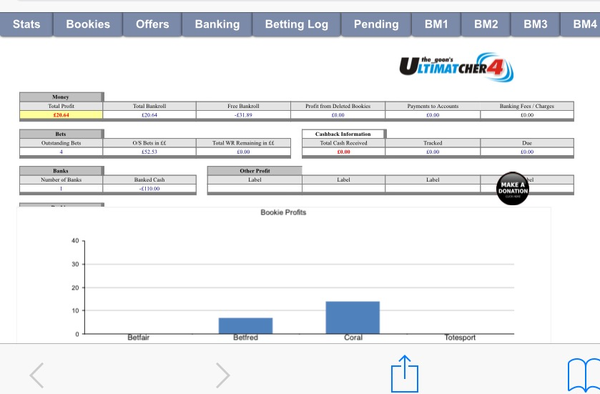Screen dimensions: 600x394
Task: Click the Number of Banks value 1
Action: coord(61,189)
